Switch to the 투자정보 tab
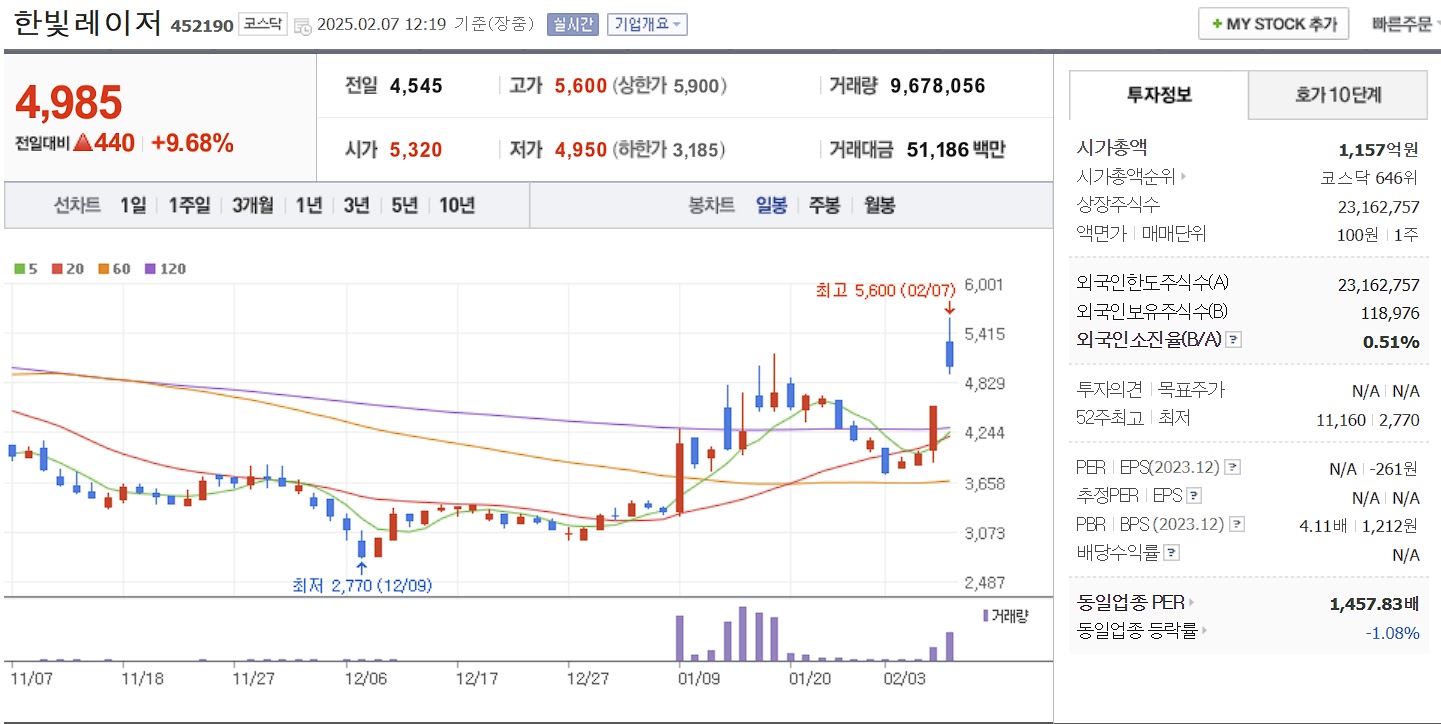This screenshot has width=1441, height=724. [1159, 95]
